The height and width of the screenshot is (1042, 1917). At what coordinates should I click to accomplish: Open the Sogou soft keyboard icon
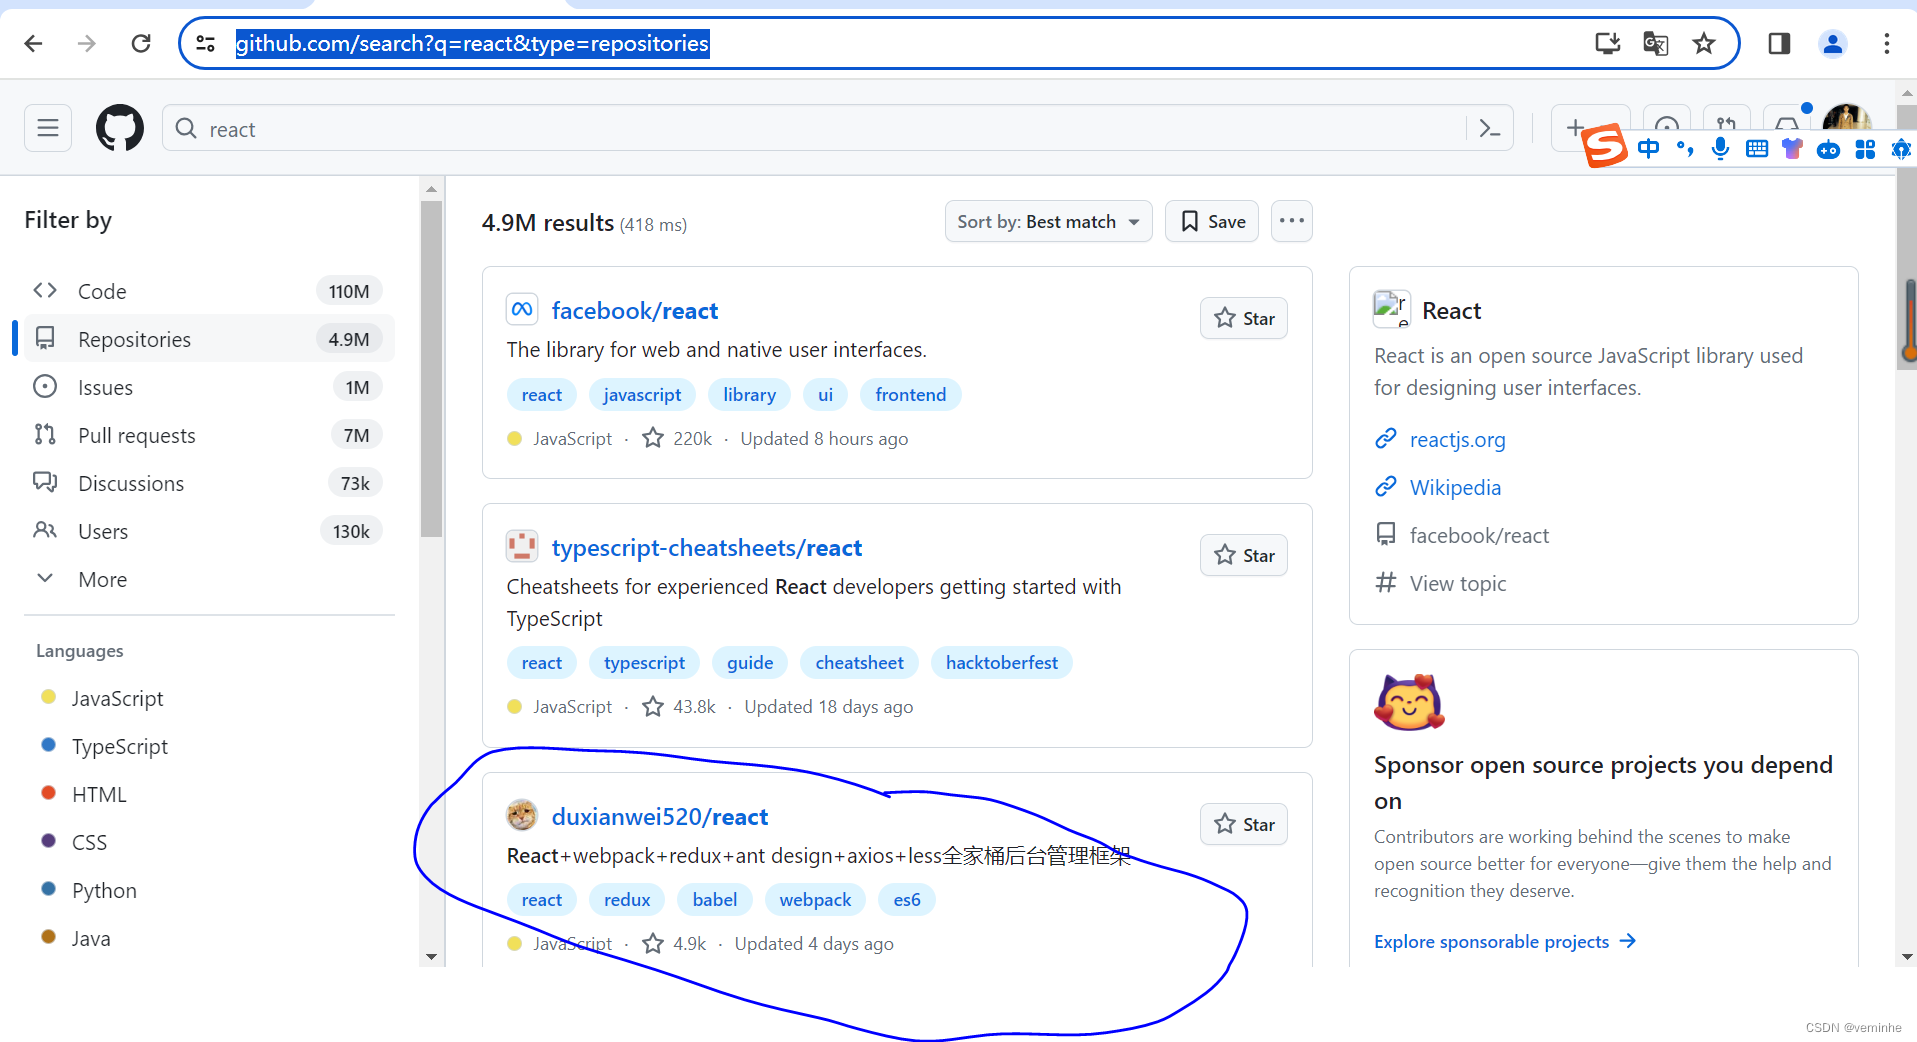tap(1756, 149)
